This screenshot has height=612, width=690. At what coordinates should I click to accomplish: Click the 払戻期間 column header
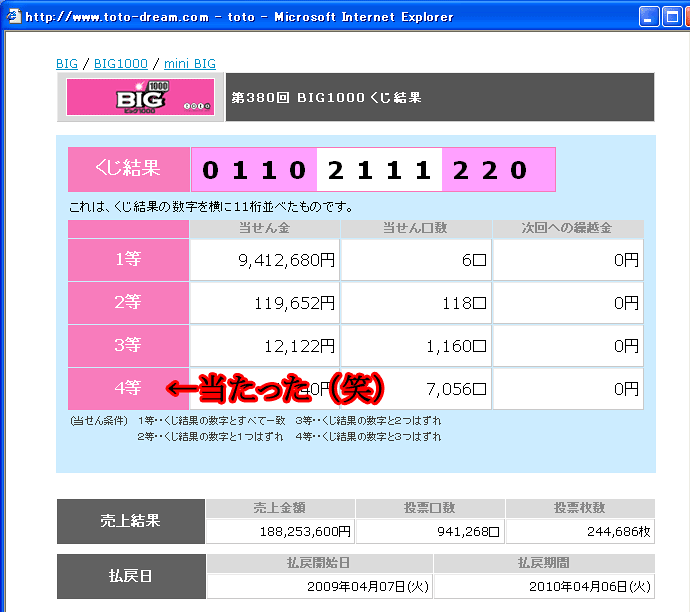544,563
